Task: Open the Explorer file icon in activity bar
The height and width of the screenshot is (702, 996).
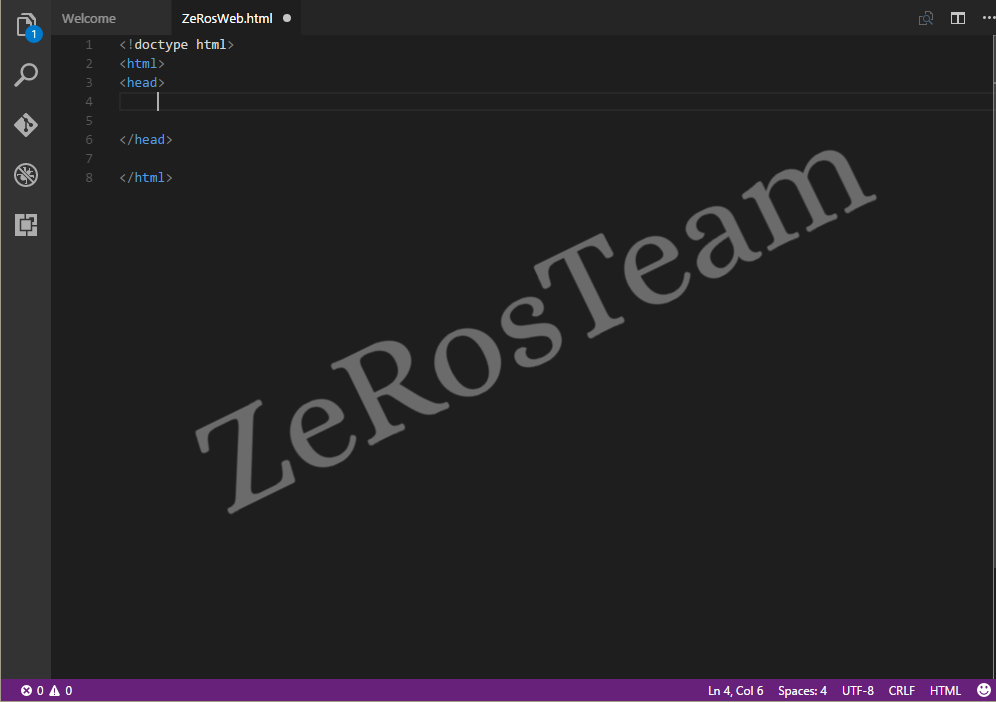Action: [x=26, y=27]
